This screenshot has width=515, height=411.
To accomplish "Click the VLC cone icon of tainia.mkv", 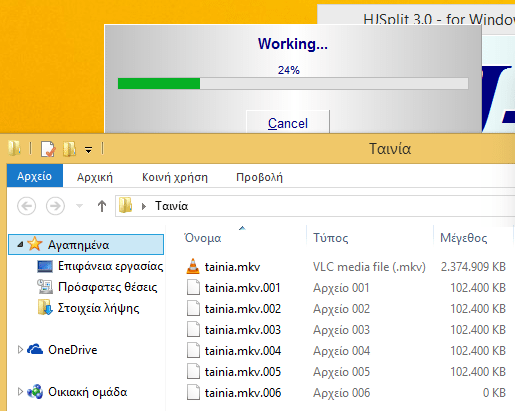I will pyautogui.click(x=193, y=266).
